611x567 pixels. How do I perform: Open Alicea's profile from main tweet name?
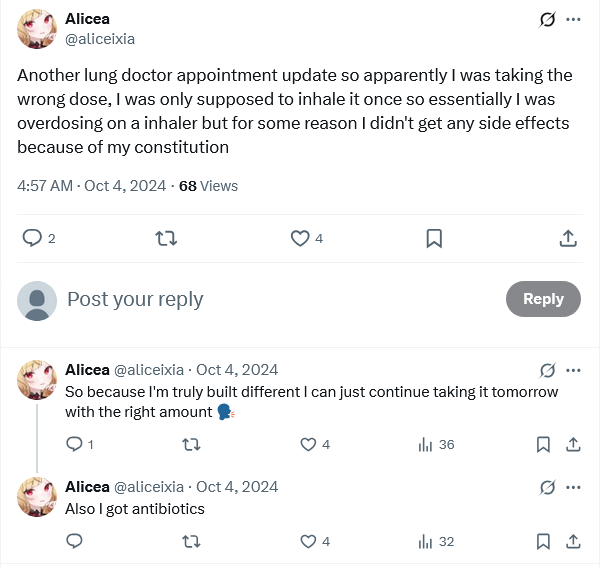click(89, 19)
